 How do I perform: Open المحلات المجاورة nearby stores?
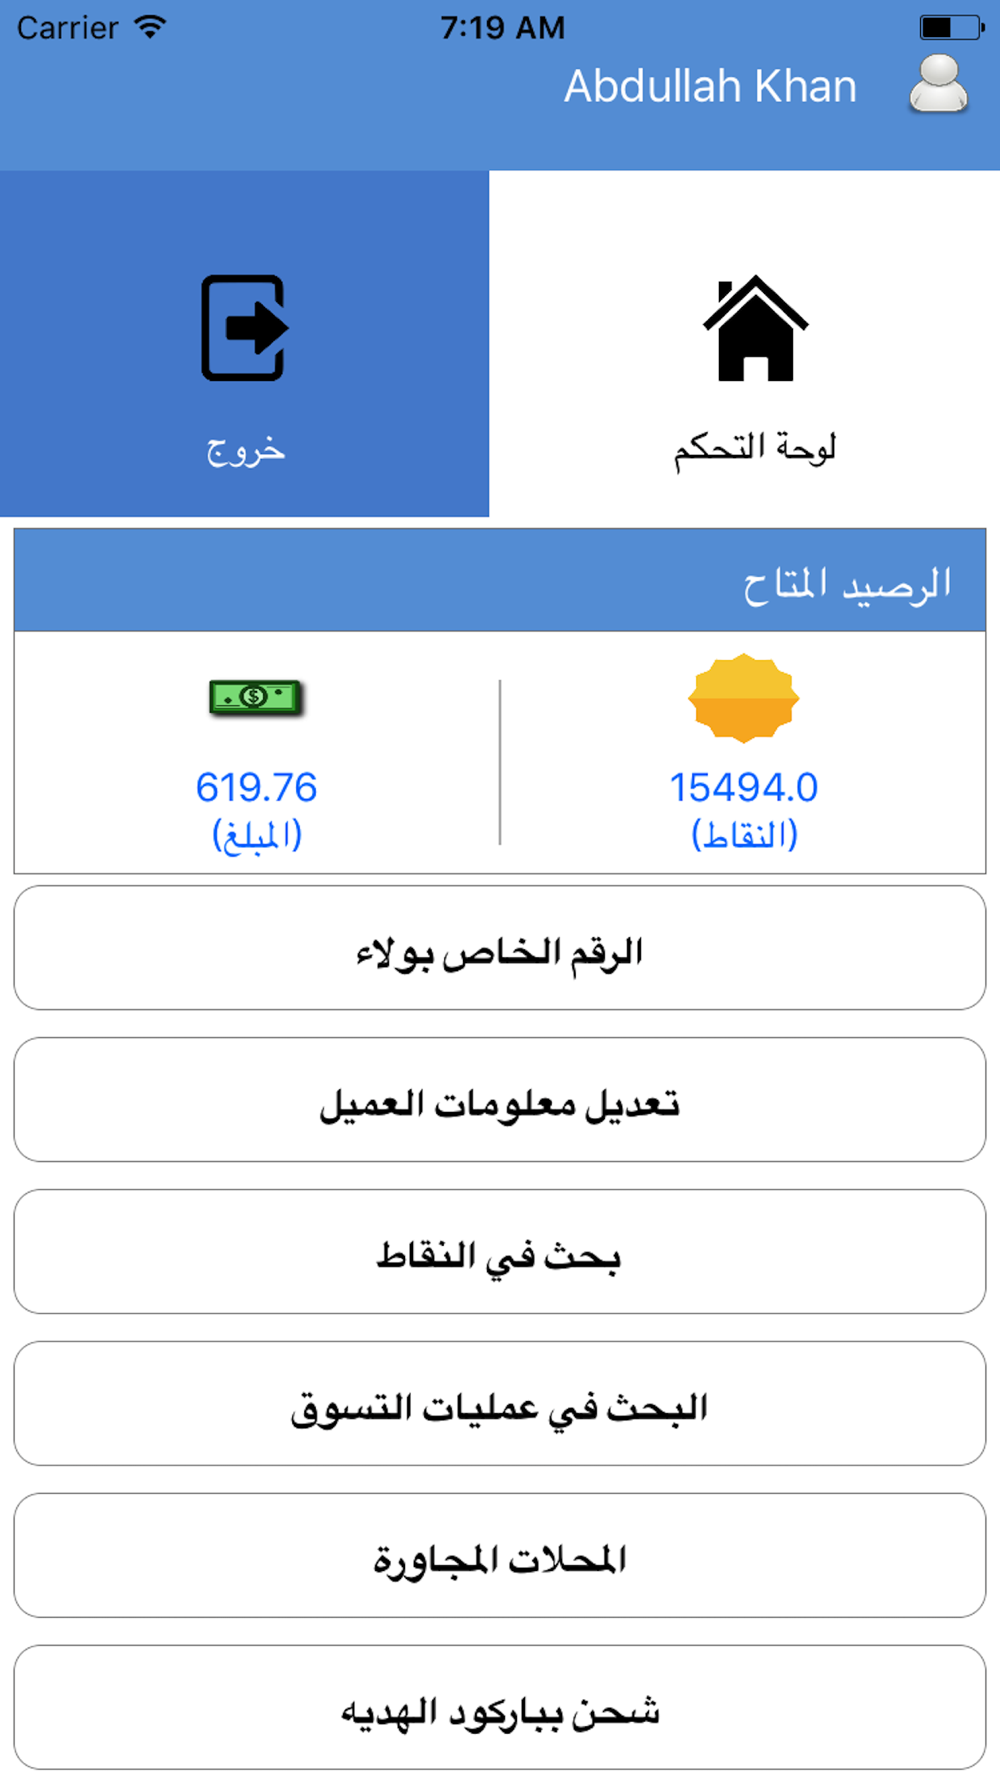pos(500,1556)
